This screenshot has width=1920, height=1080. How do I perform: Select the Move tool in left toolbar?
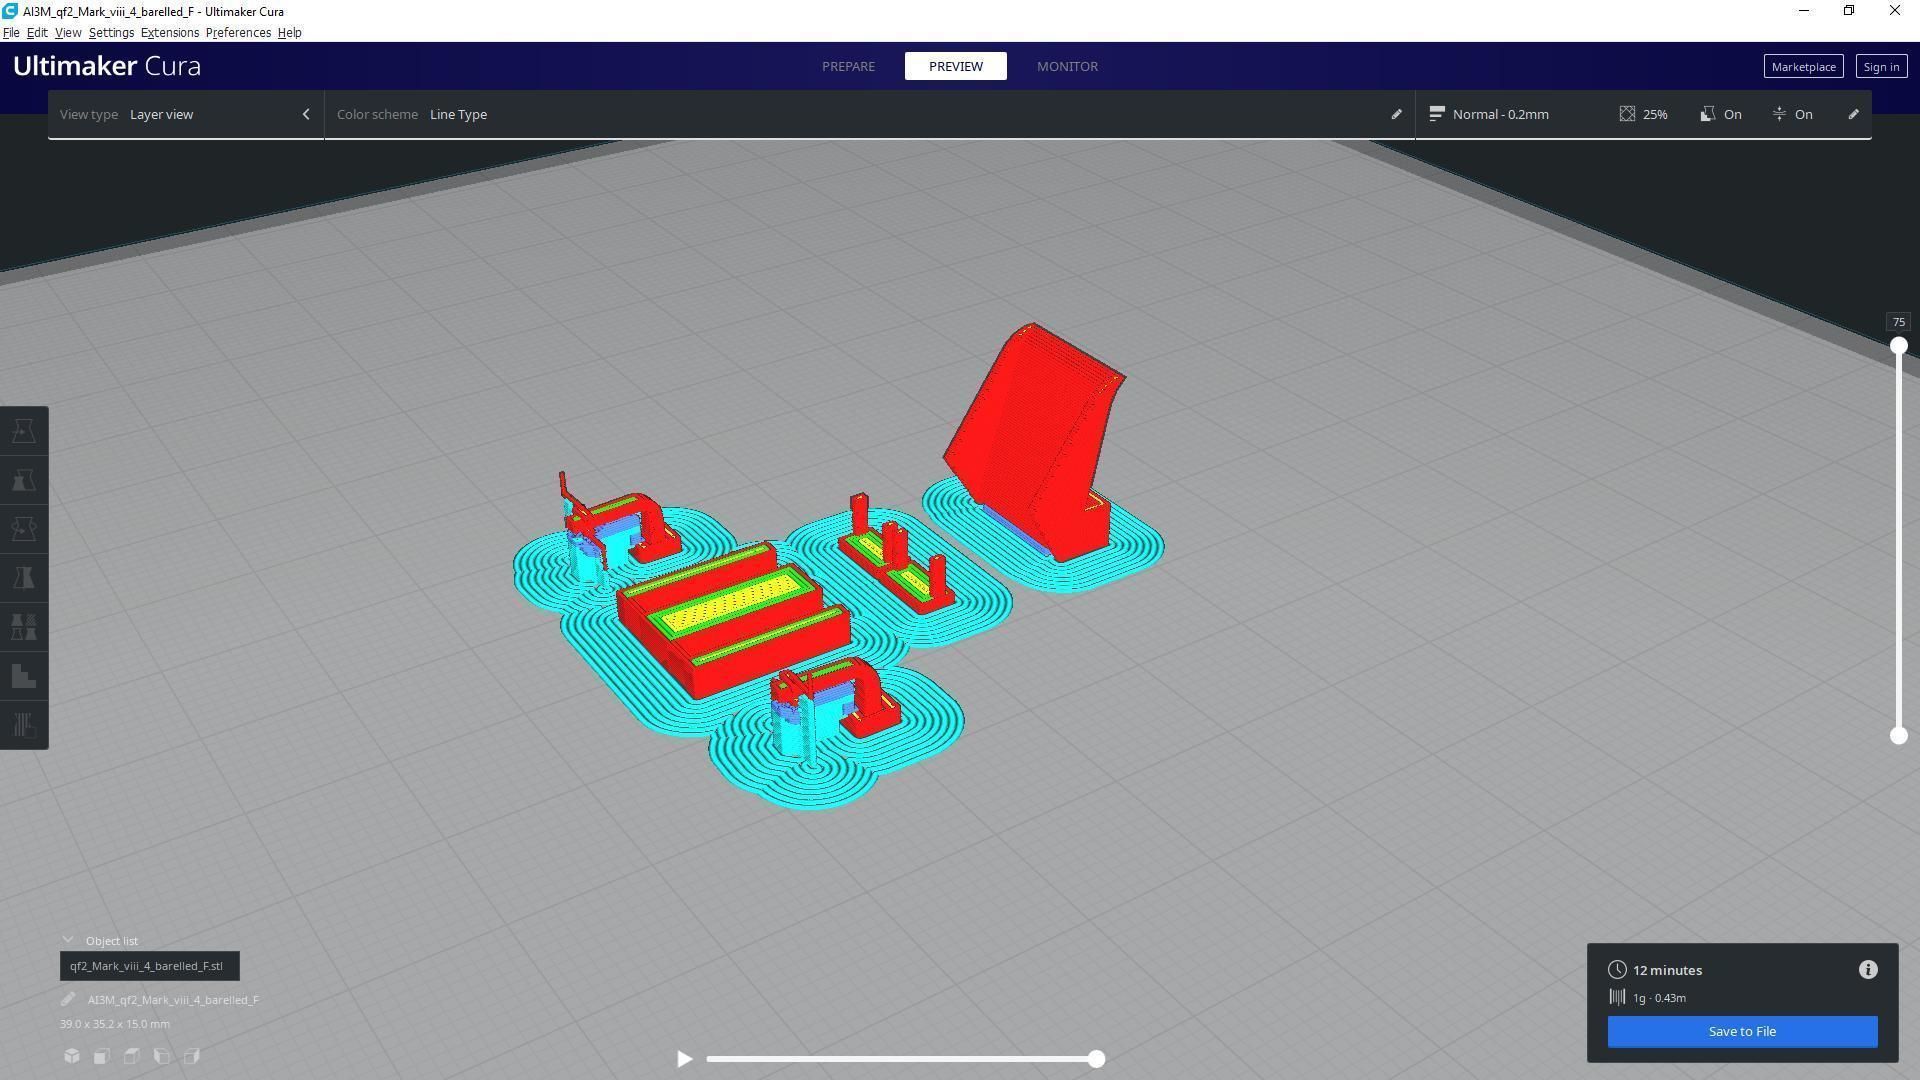[x=24, y=431]
